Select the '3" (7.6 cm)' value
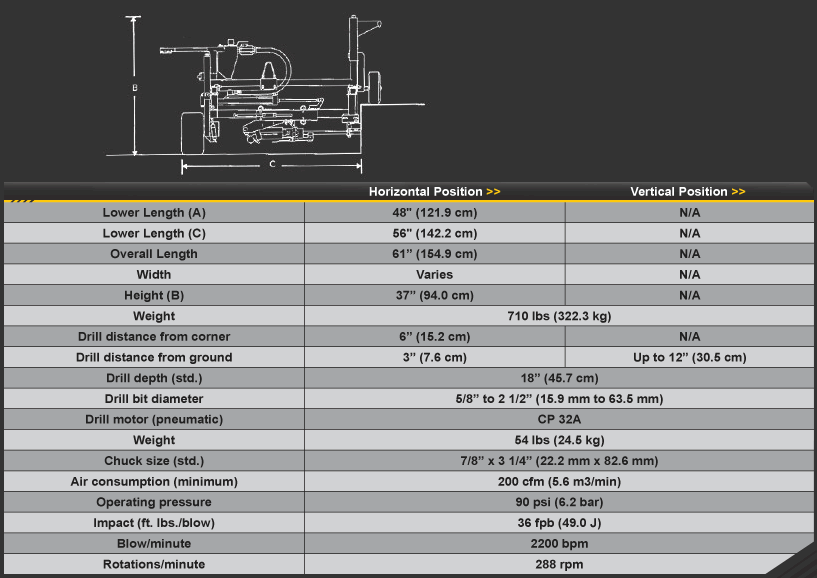817x578 pixels. [435, 358]
